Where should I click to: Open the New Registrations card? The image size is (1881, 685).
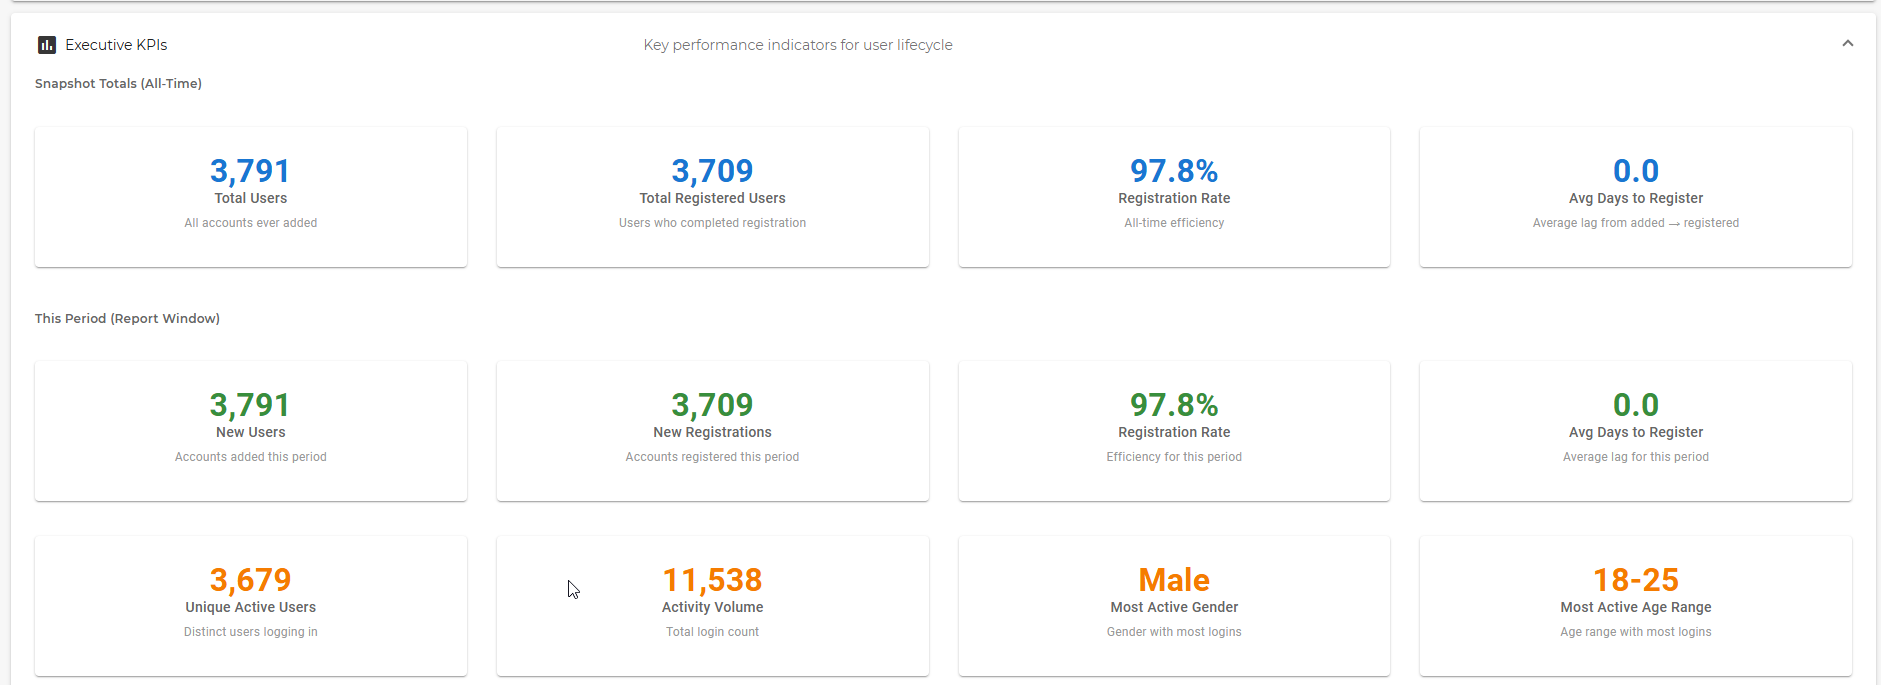click(712, 431)
